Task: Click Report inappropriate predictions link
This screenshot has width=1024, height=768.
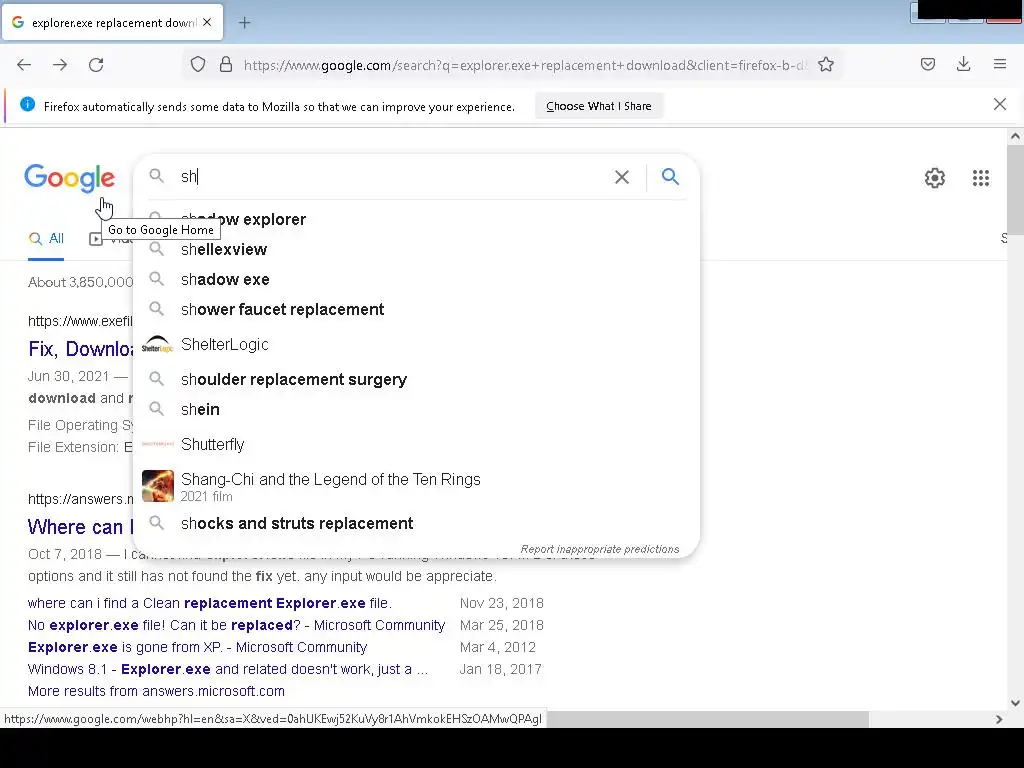Action: (x=600, y=549)
